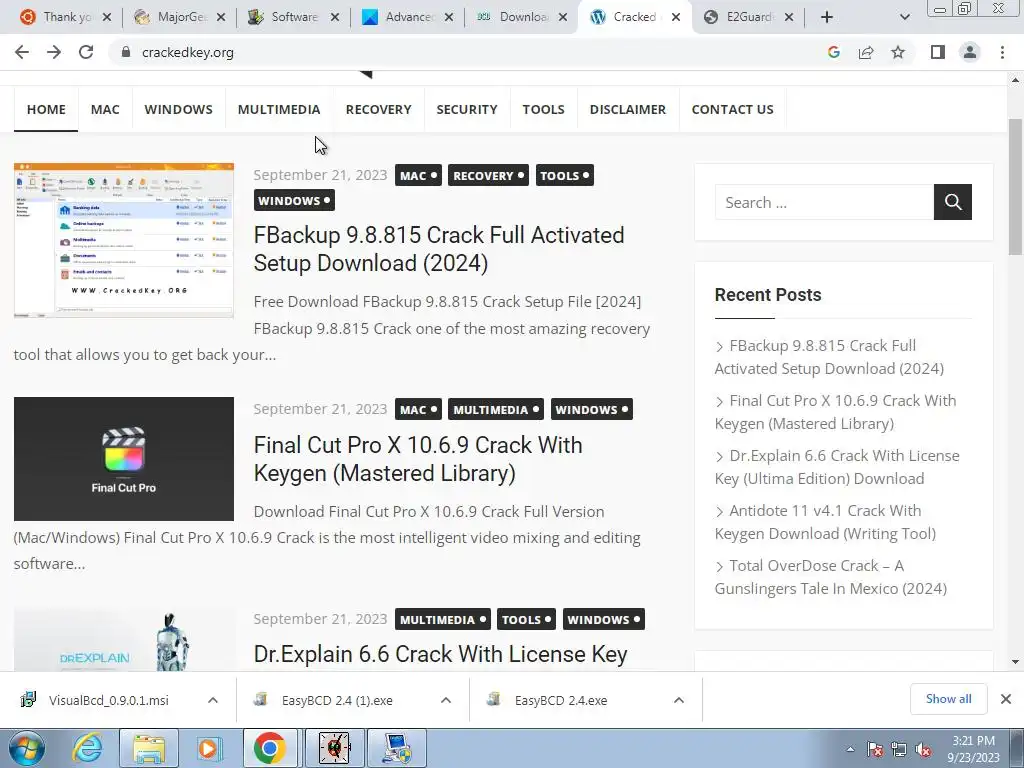
Task: Open Dr.Explain 6.6 Crack post title
Action: tap(440, 654)
